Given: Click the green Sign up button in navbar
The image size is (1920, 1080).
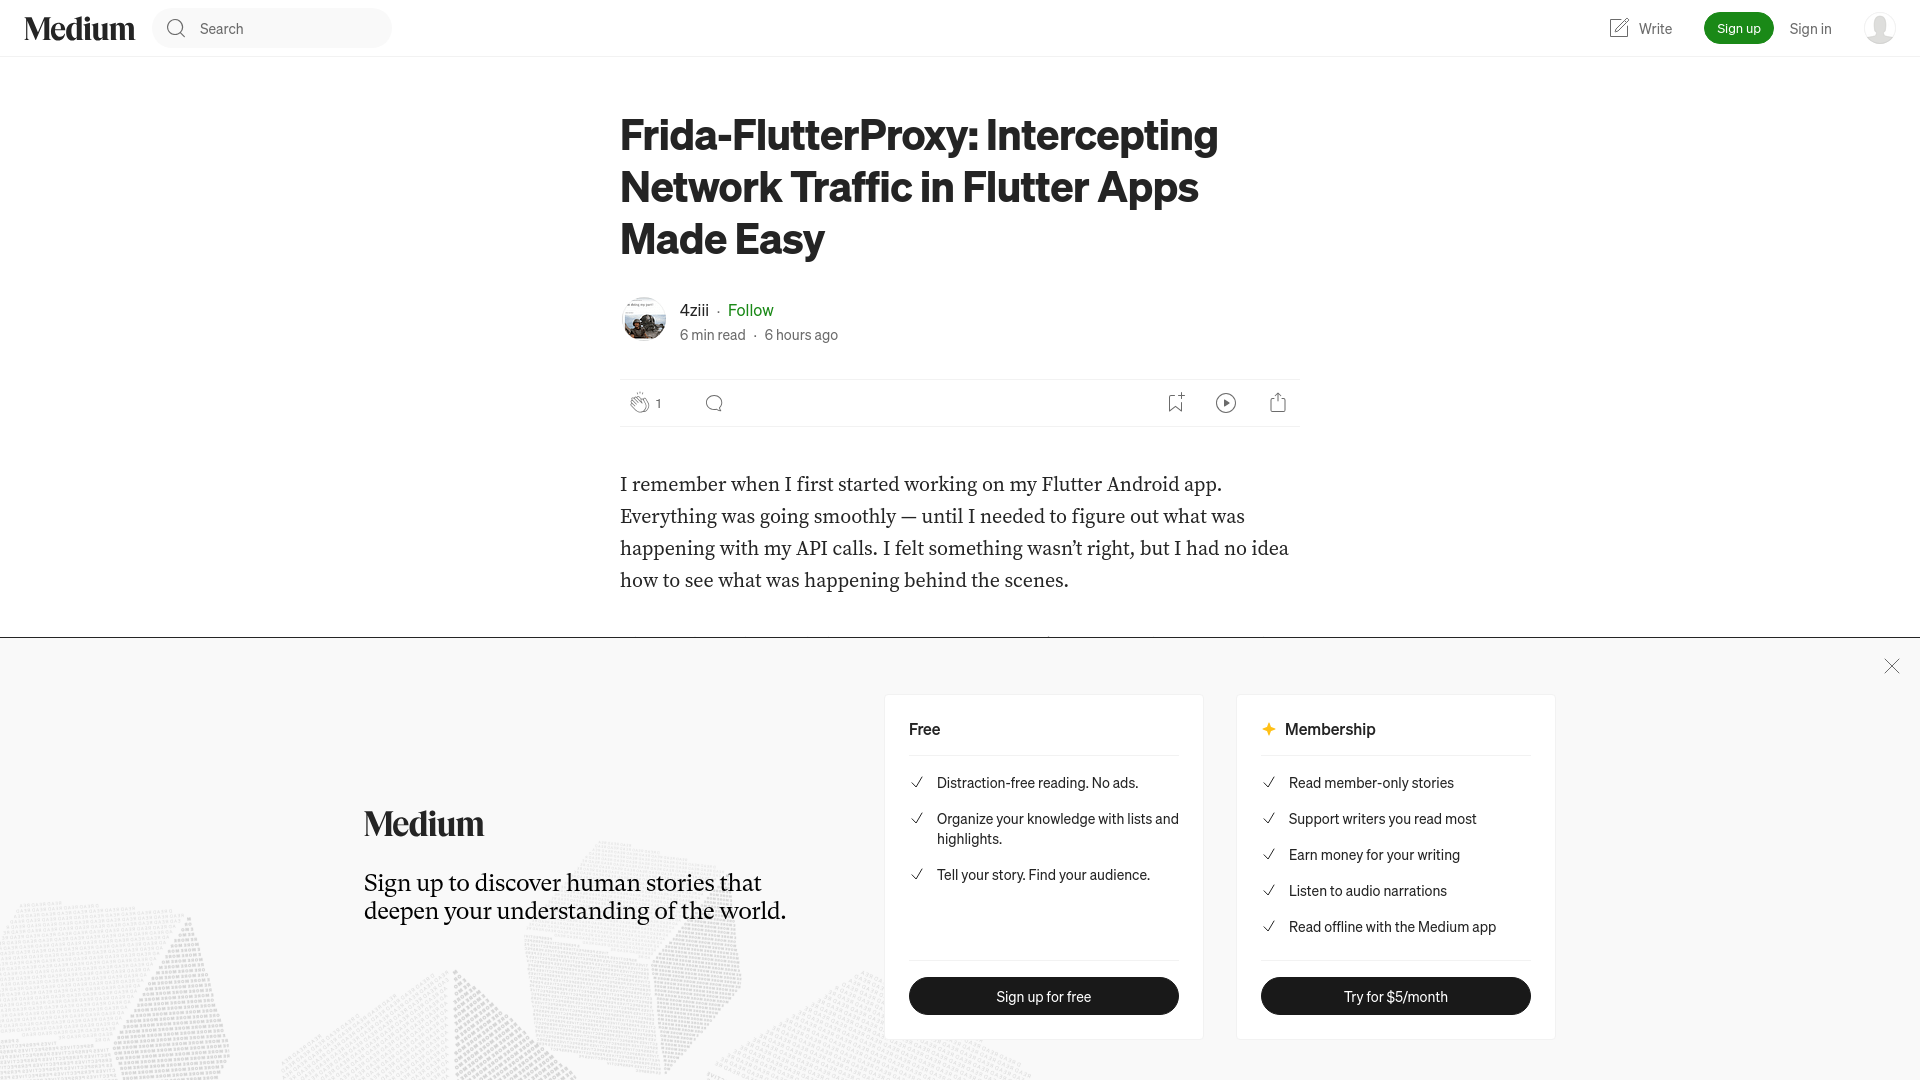Looking at the screenshot, I should (1739, 28).
